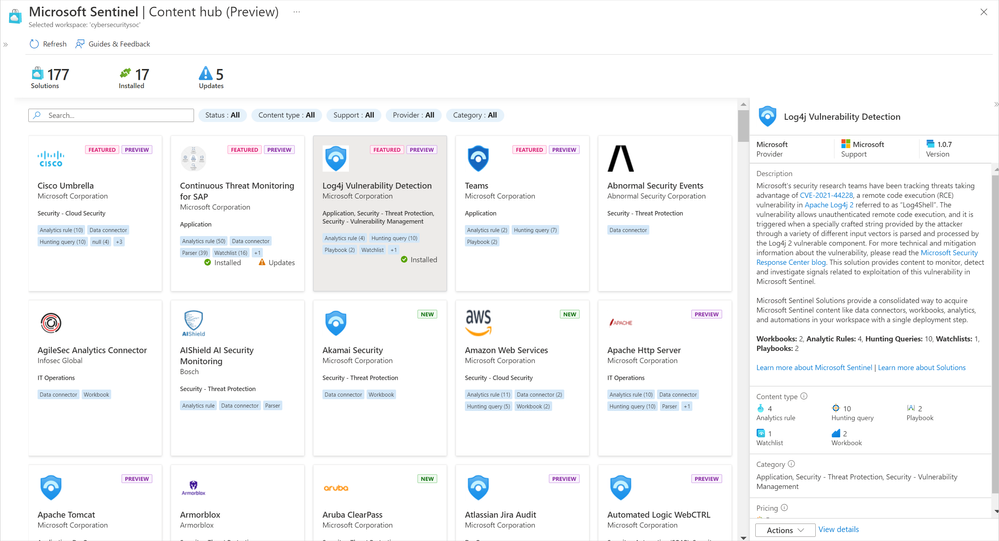Open Learn more about Microsoft Sentinel link

pyautogui.click(x=814, y=368)
